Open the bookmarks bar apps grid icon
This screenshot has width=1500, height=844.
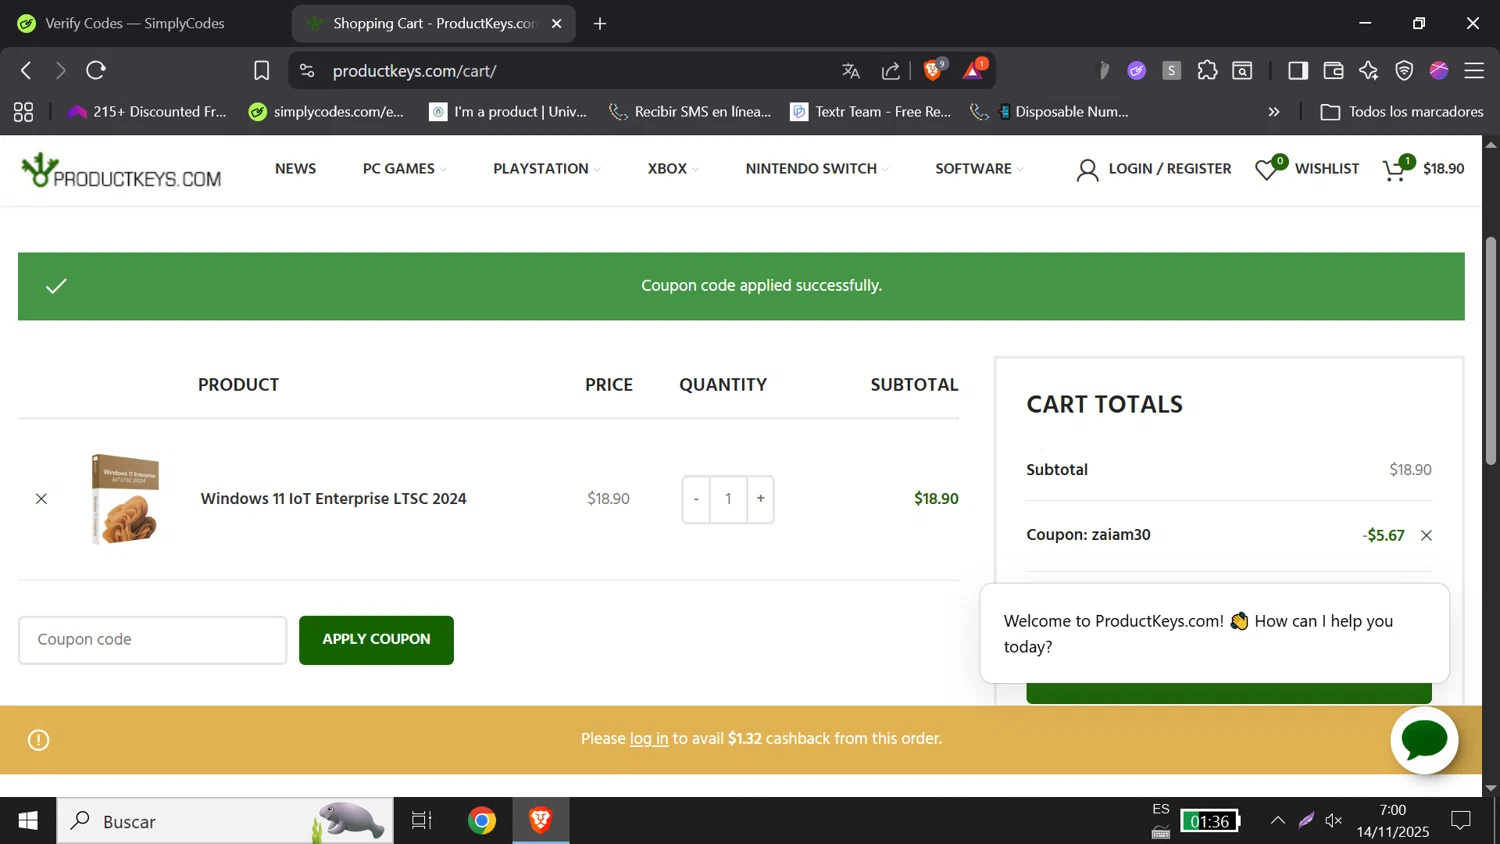click(x=23, y=112)
